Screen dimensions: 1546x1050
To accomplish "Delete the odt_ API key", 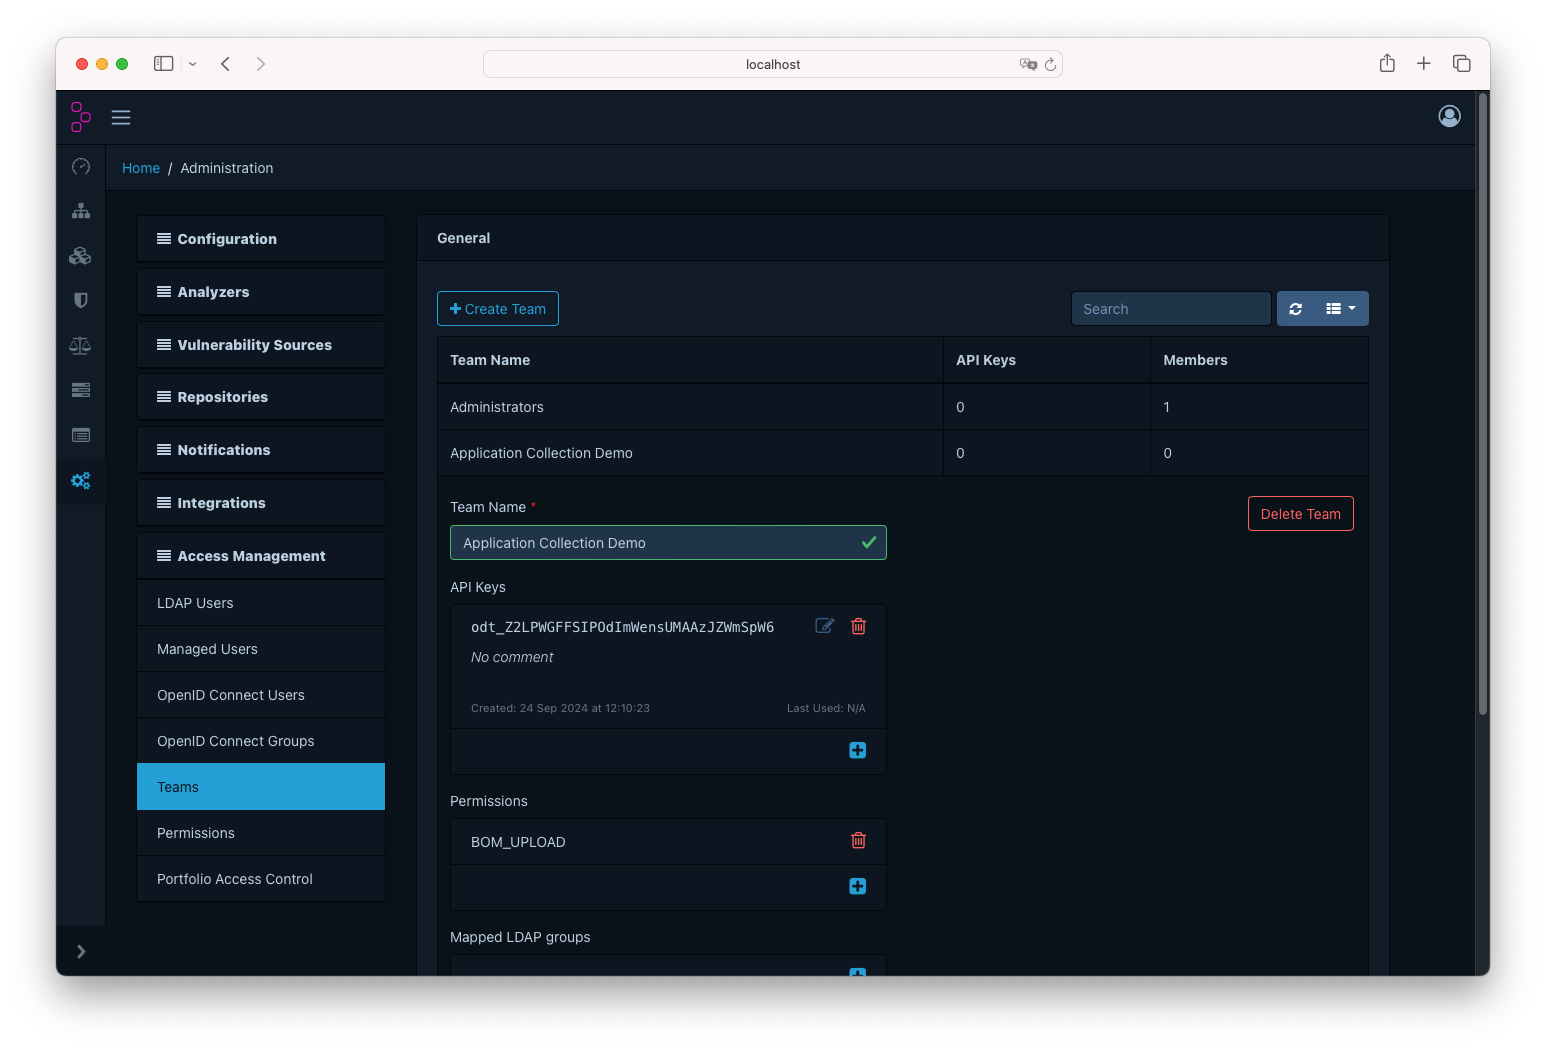I will coord(858,626).
